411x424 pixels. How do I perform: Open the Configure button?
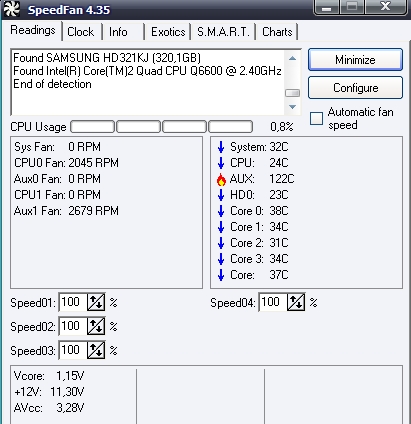(355, 88)
